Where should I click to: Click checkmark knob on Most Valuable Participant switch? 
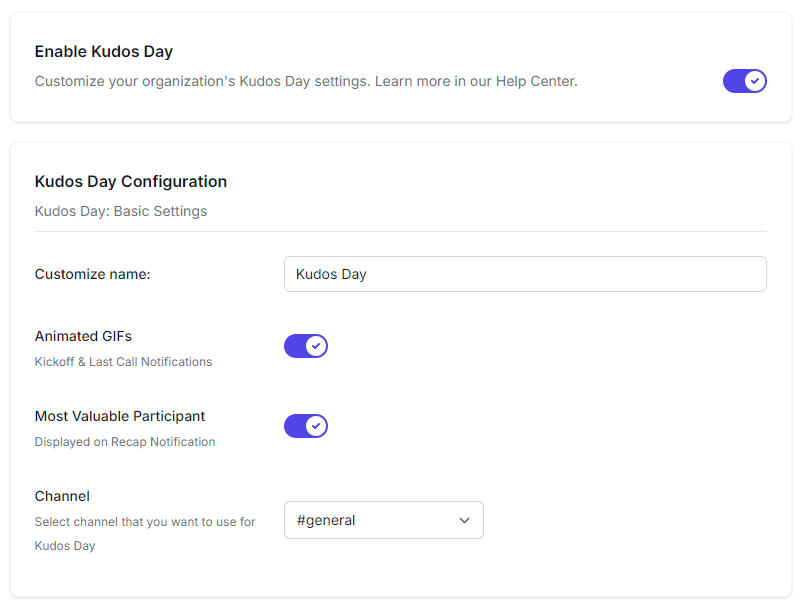[316, 426]
